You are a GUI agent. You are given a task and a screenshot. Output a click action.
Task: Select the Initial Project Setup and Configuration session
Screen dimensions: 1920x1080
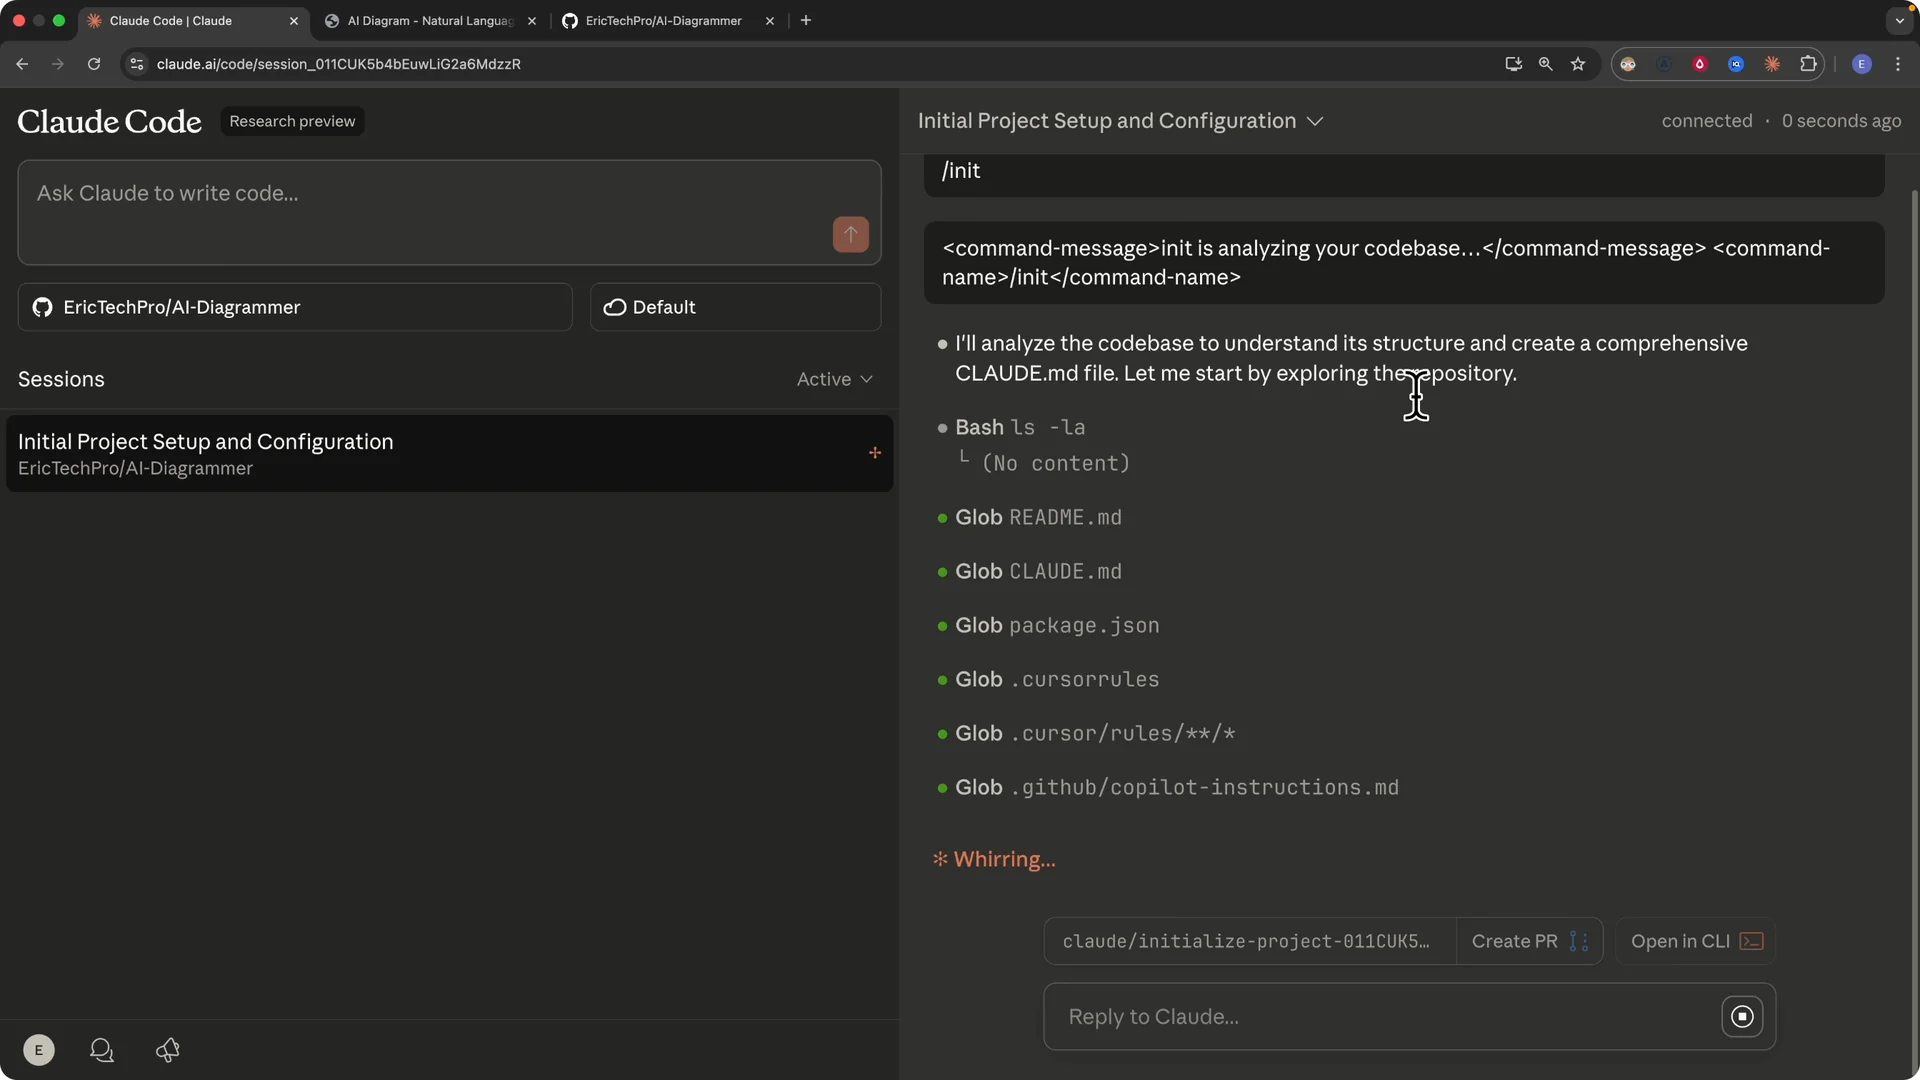(449, 453)
